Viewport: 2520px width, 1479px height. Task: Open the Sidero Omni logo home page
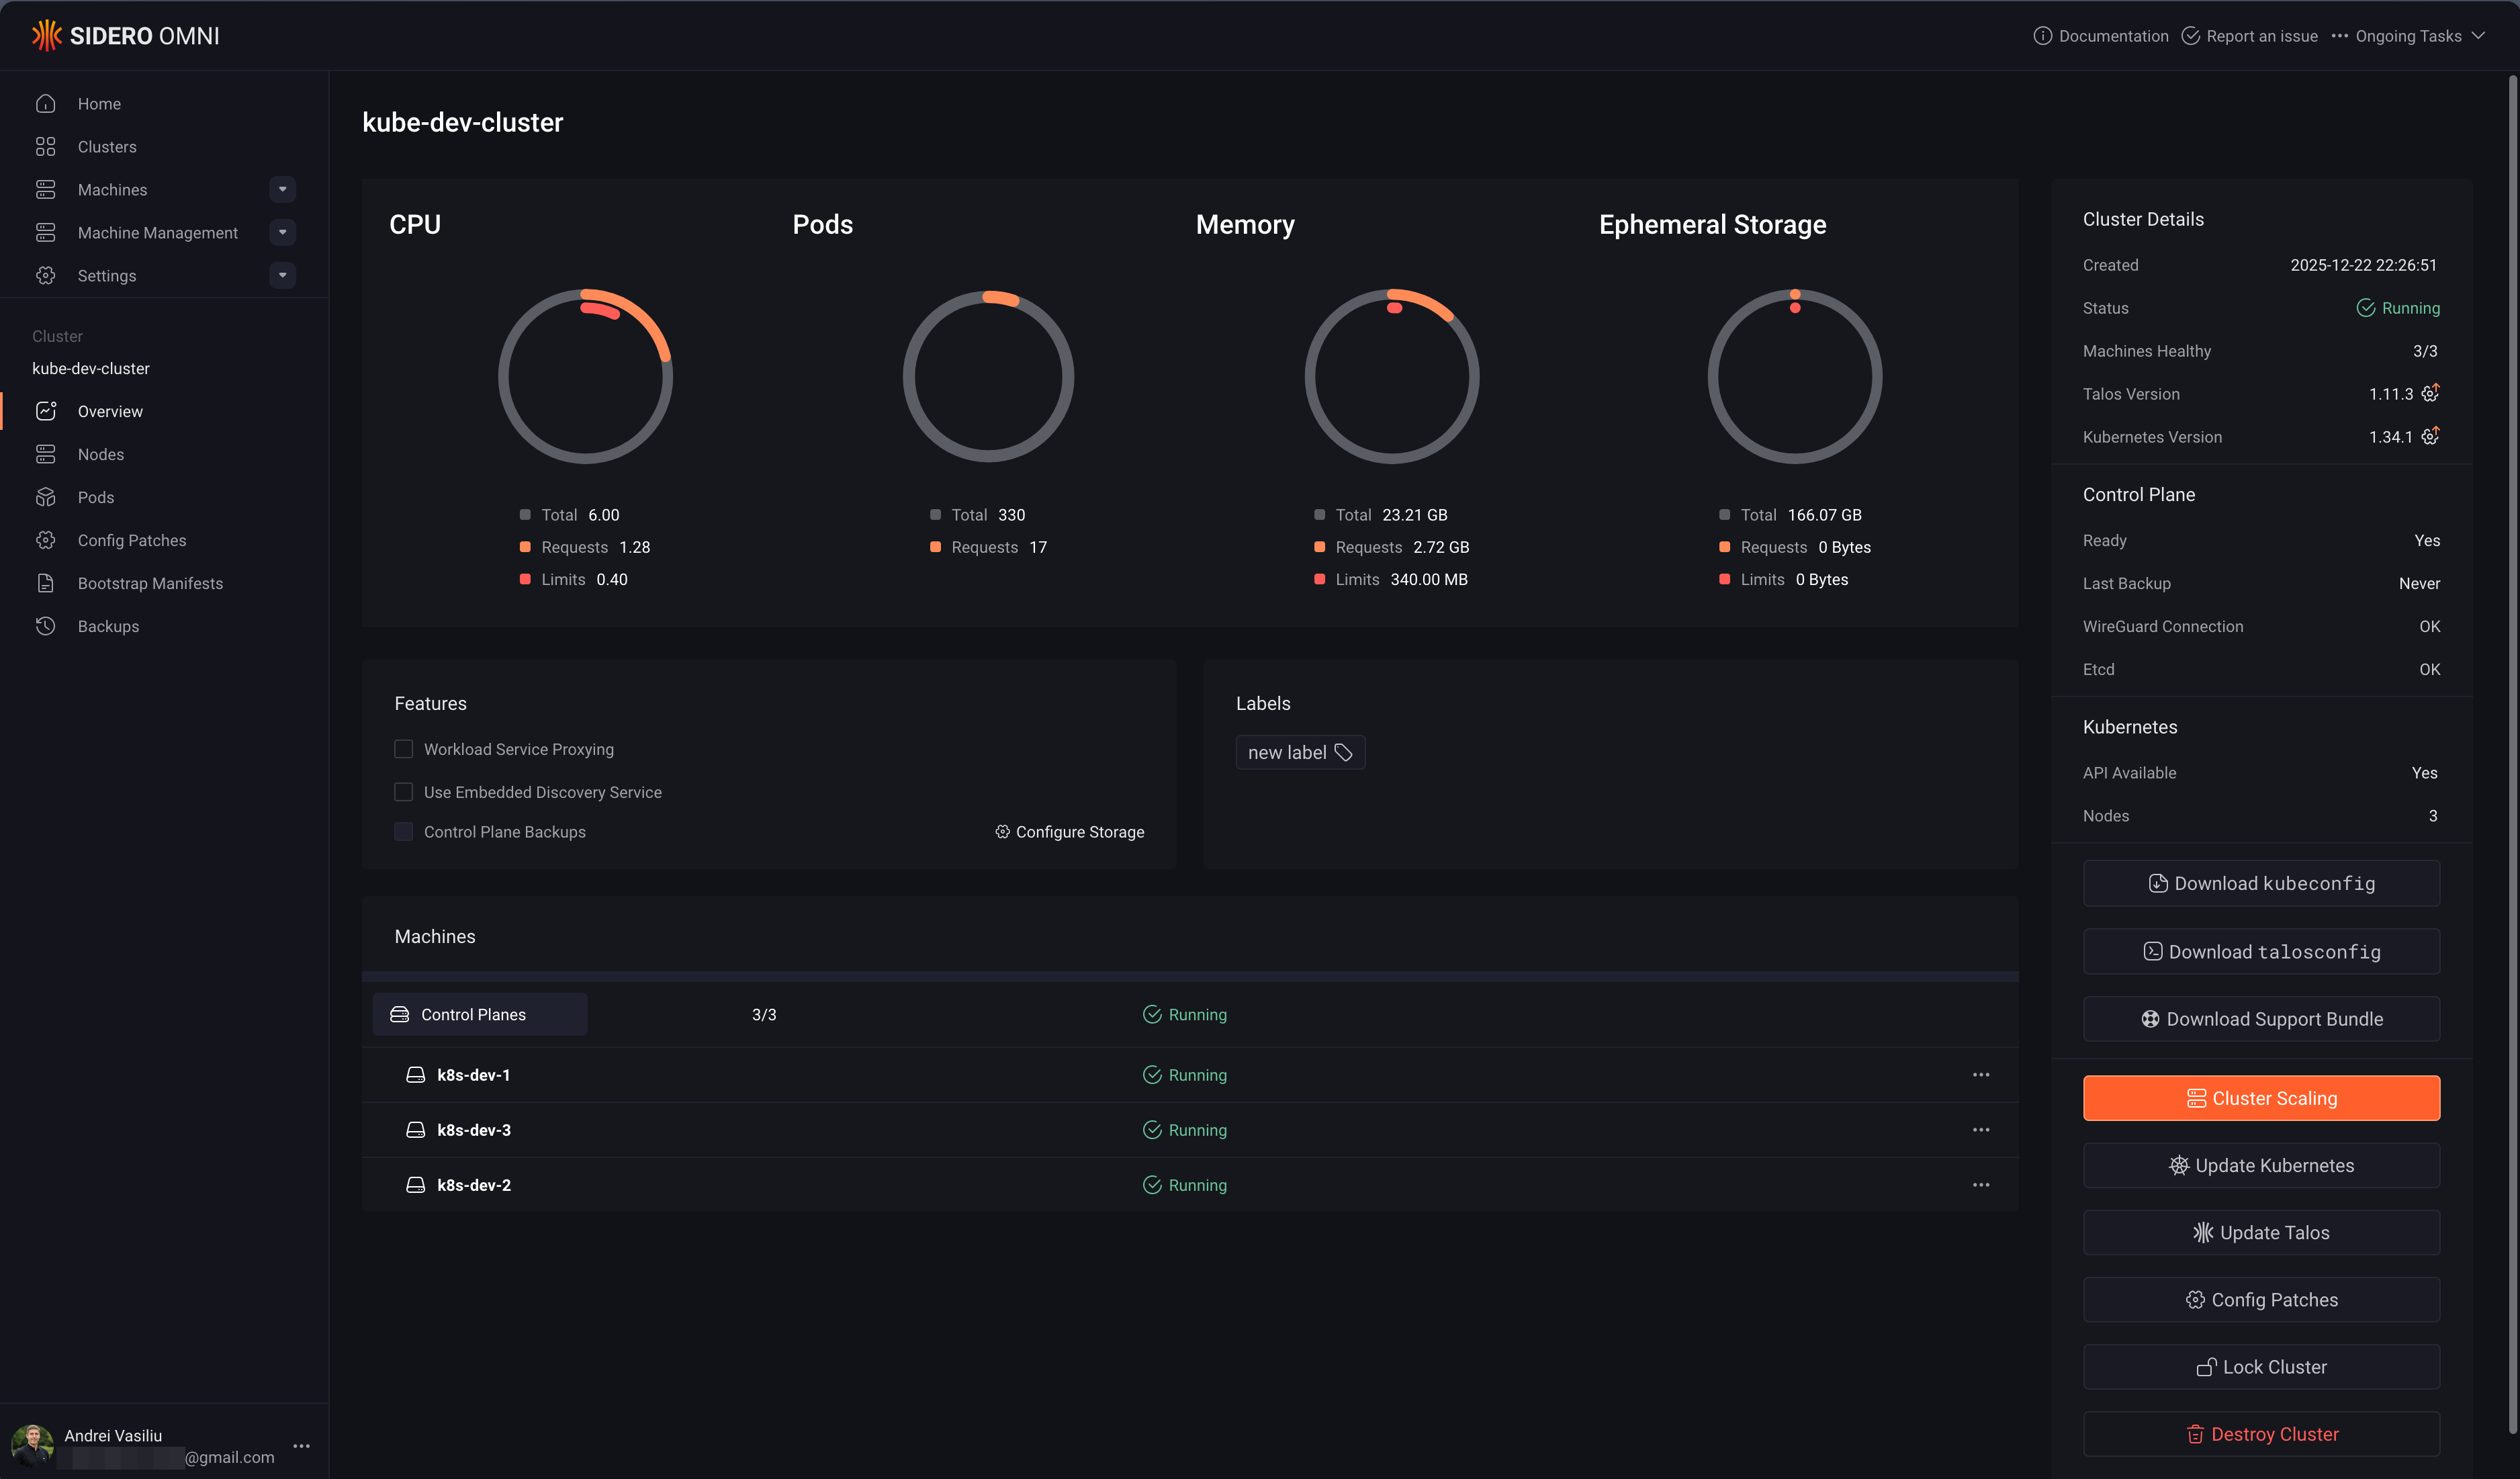[124, 35]
